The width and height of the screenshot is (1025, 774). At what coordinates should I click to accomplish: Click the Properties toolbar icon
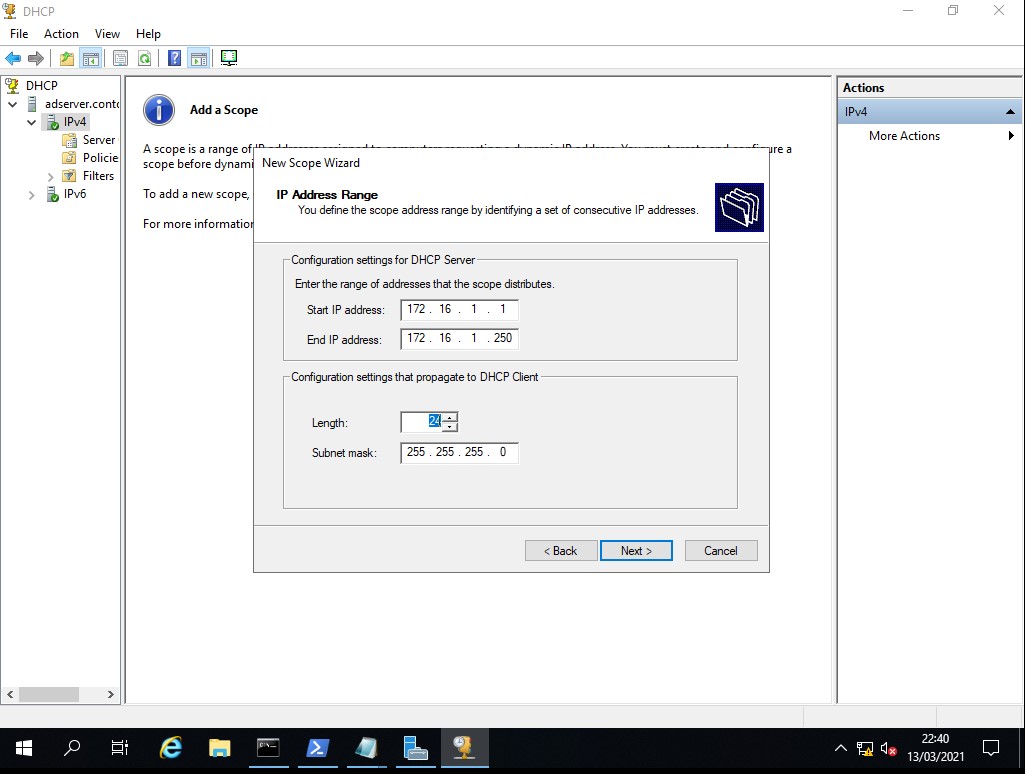coord(120,59)
